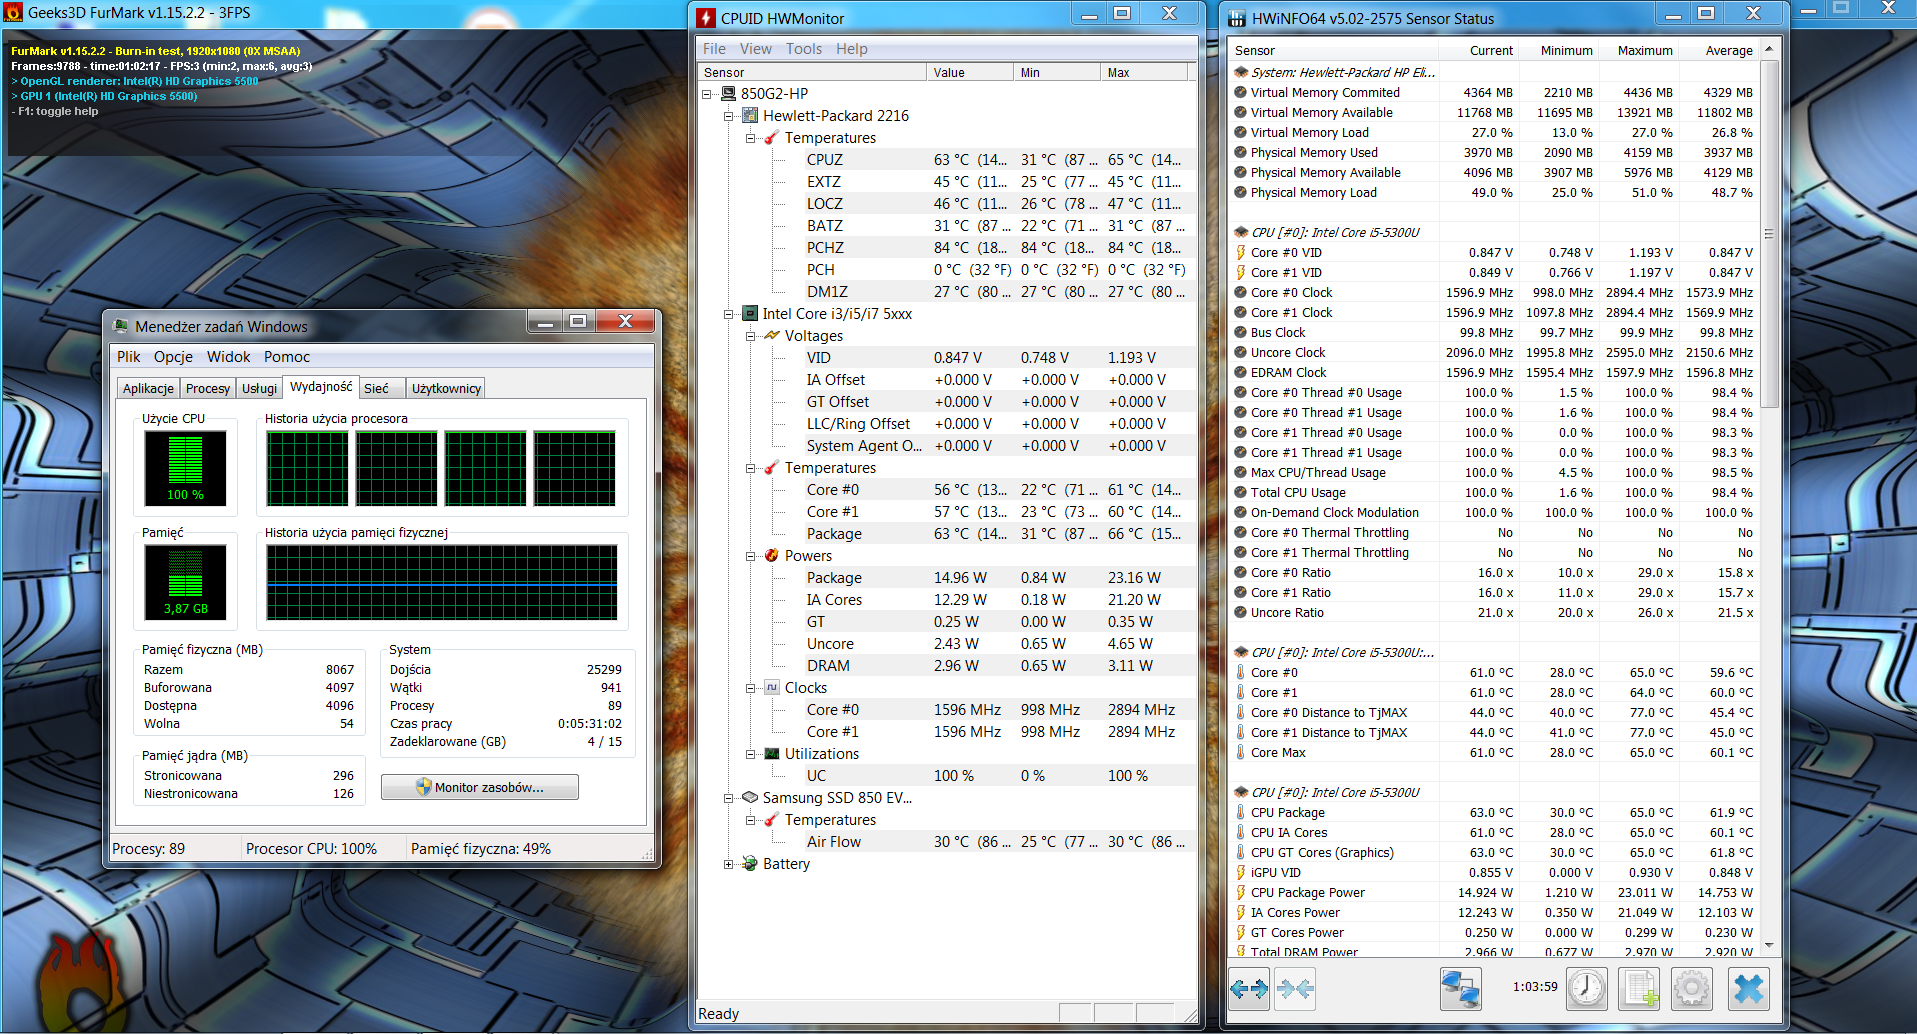
Task: Open Opcje menu in Task Manager
Action: 173,357
